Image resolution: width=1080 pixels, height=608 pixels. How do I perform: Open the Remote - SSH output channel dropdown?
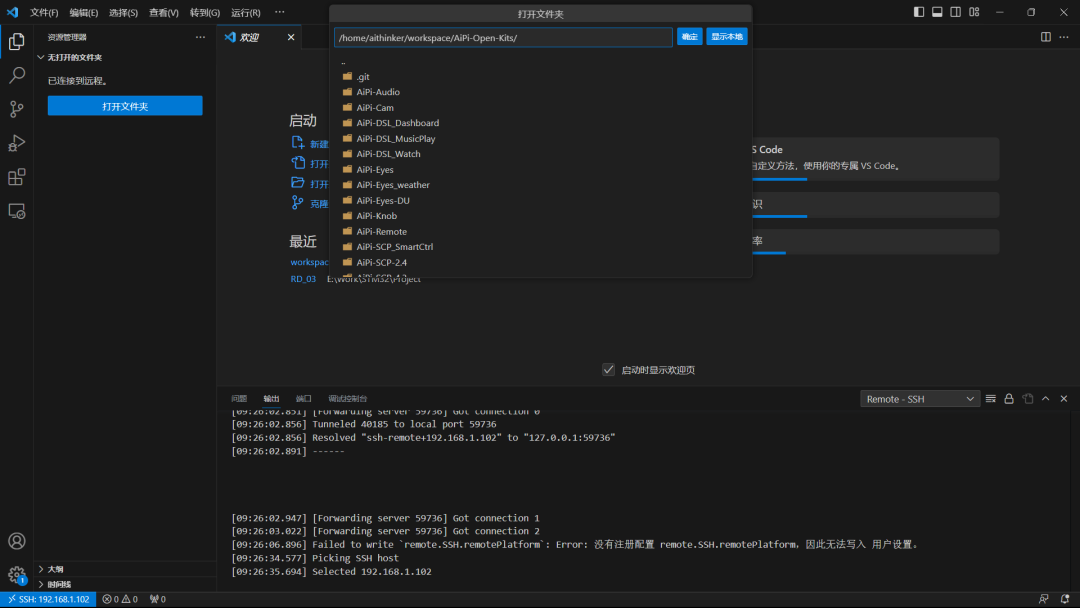(920, 399)
